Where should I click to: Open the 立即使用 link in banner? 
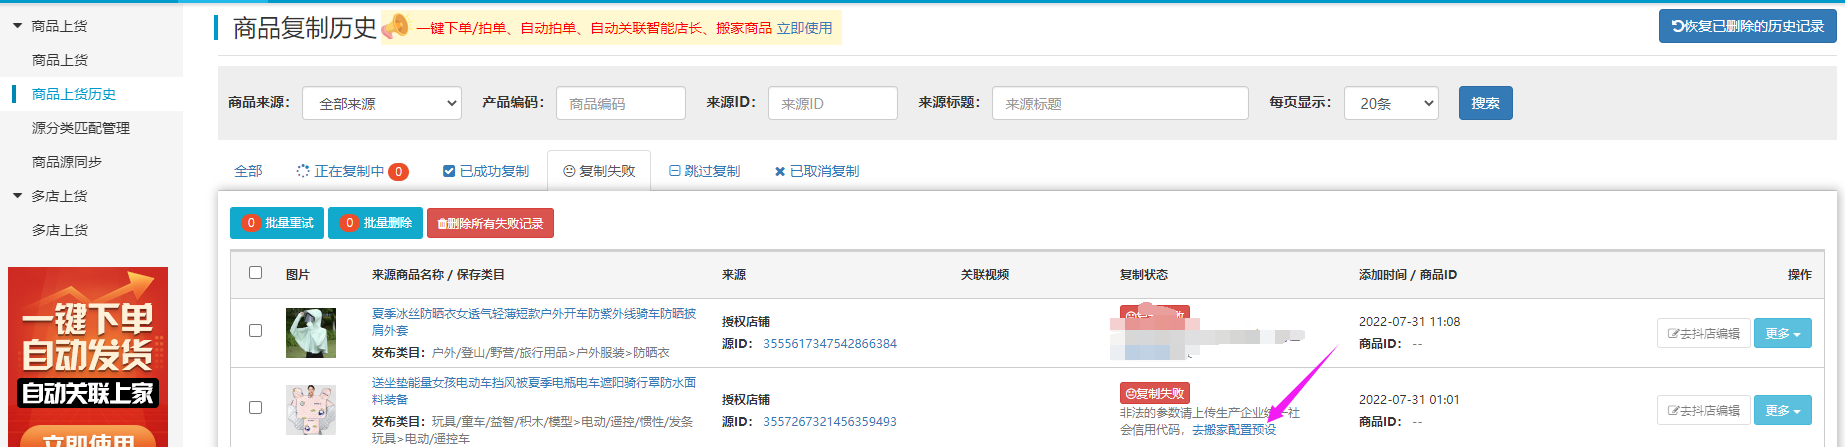point(804,28)
